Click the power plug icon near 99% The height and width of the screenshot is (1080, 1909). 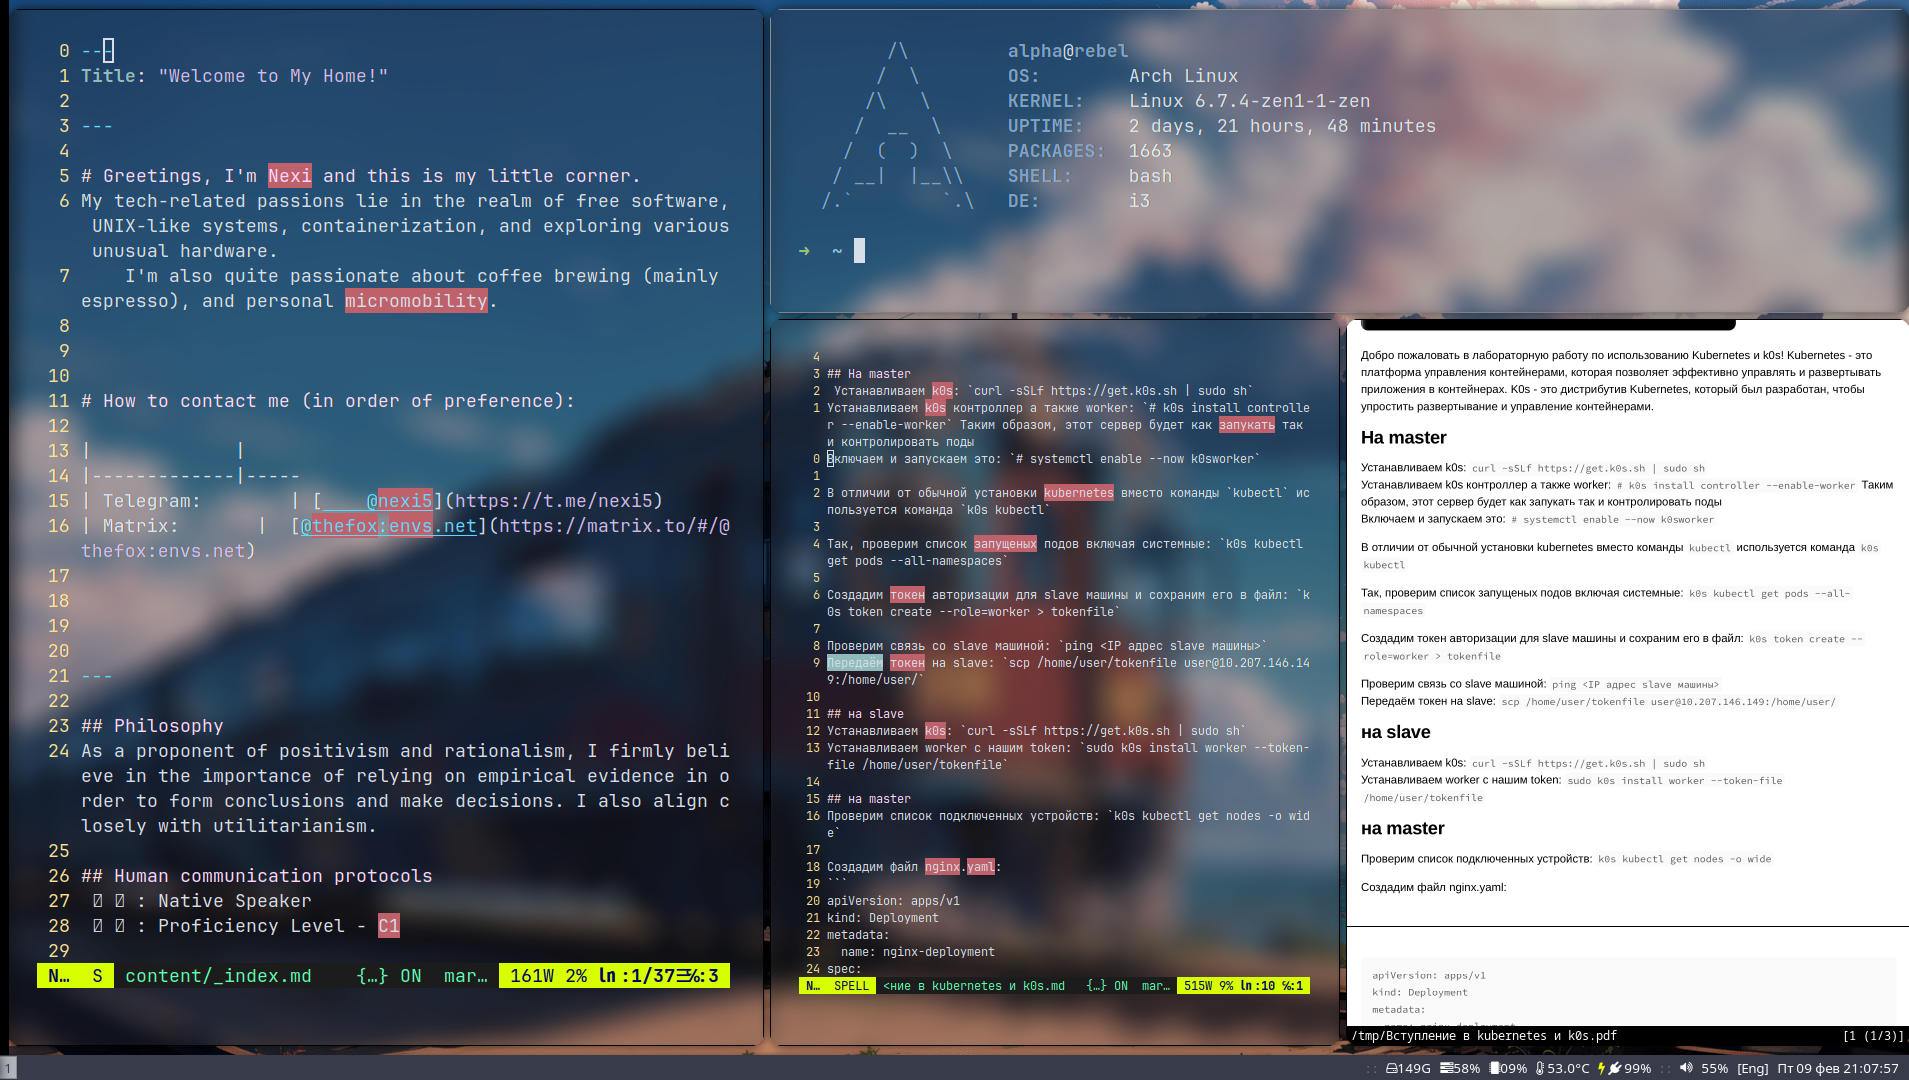coord(1618,1069)
